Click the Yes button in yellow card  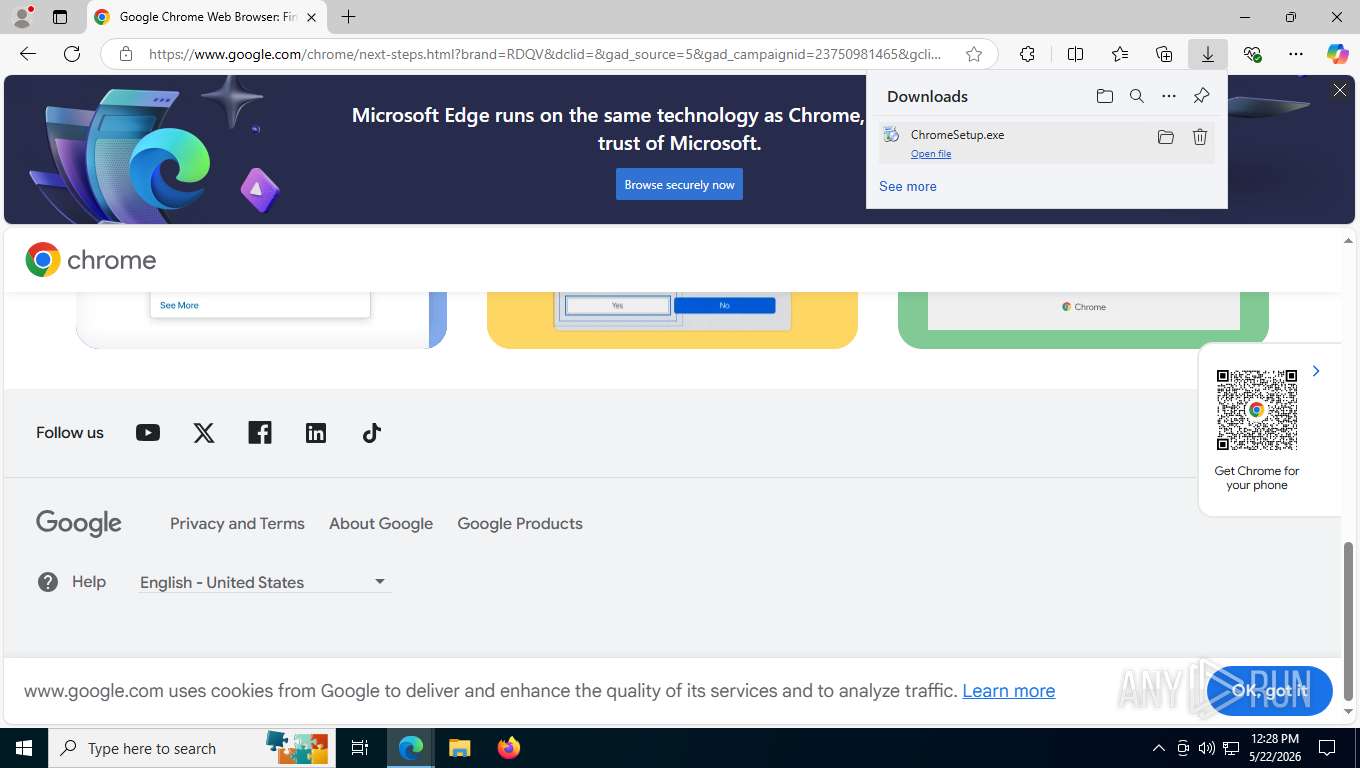(617, 305)
